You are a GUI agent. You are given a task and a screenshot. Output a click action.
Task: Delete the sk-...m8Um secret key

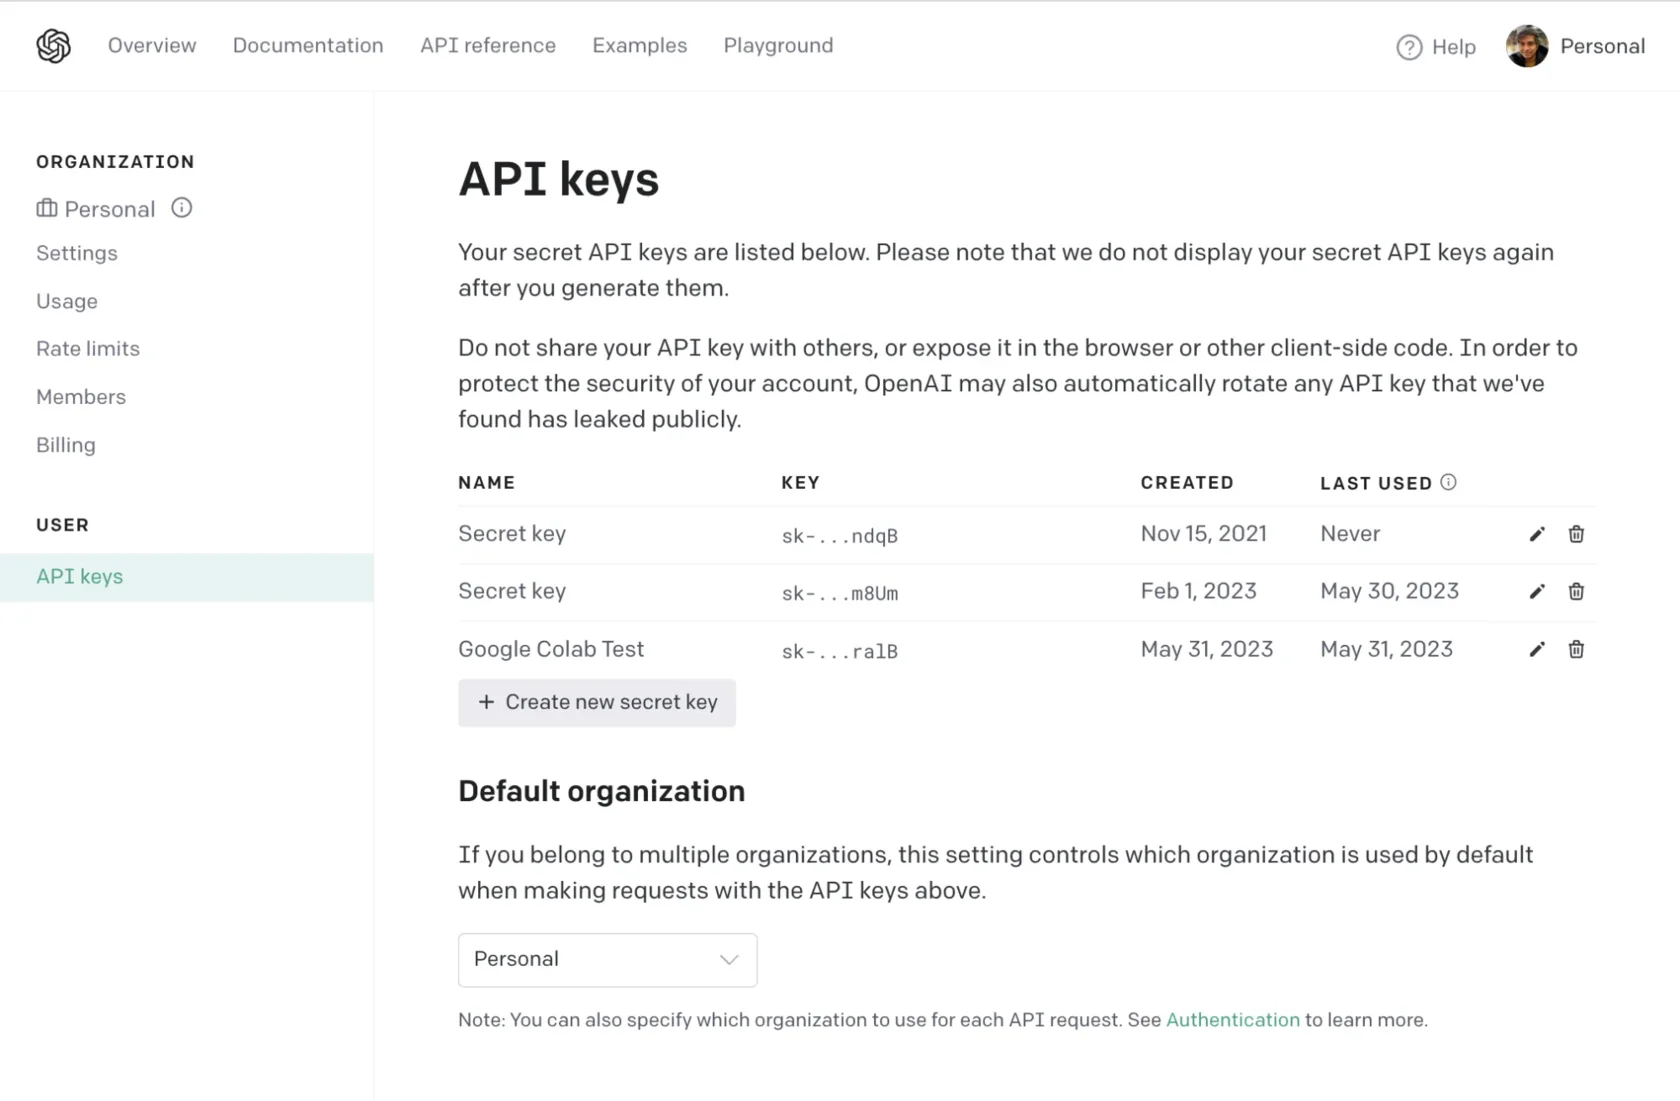(1576, 592)
